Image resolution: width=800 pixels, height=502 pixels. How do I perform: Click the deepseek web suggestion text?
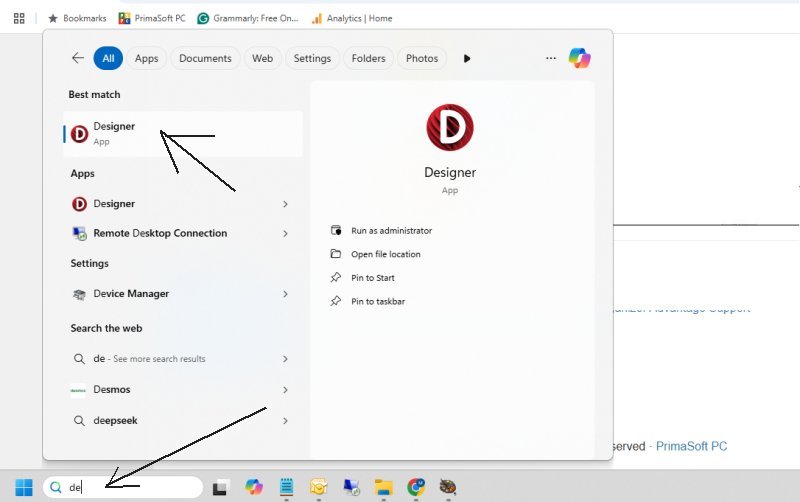(115, 421)
